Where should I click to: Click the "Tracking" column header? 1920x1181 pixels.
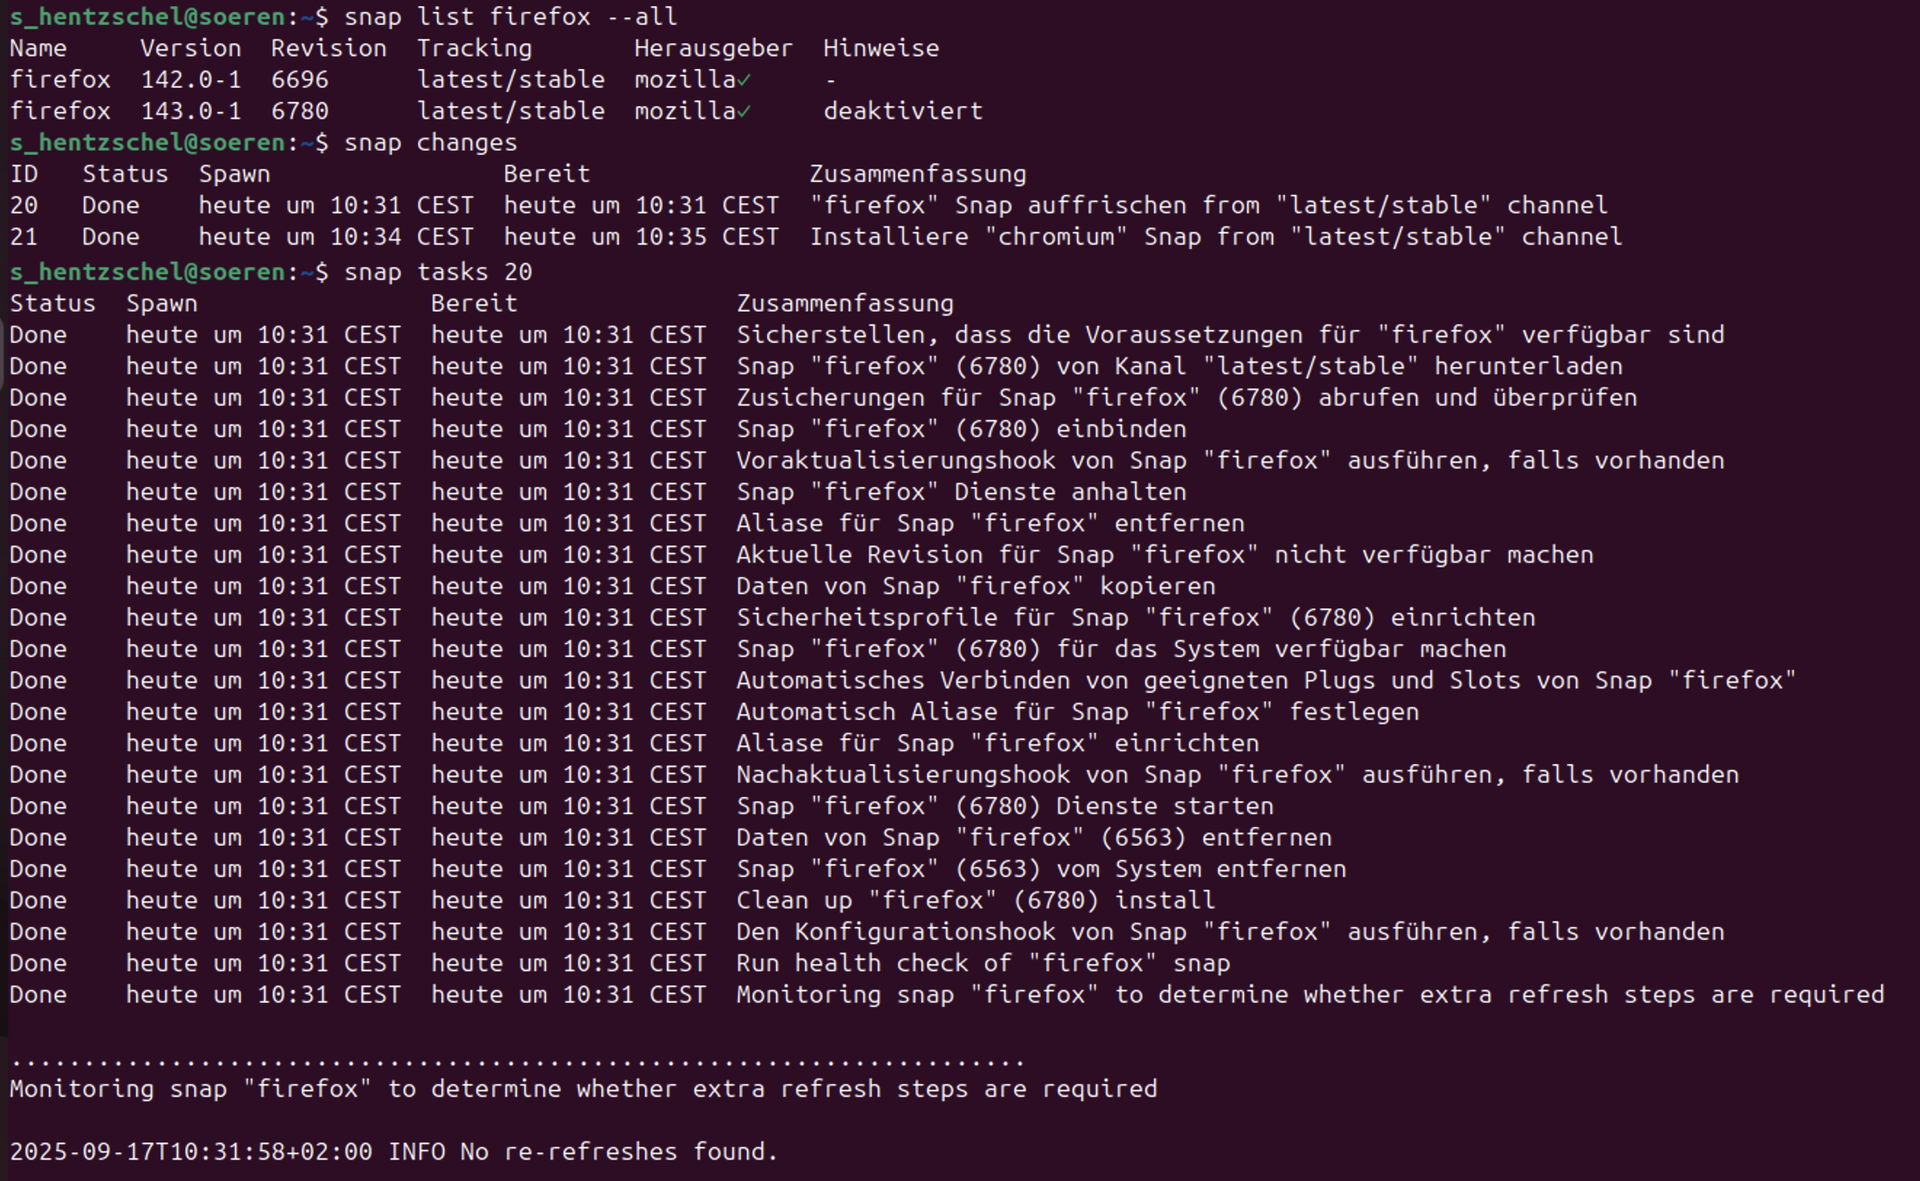(474, 48)
